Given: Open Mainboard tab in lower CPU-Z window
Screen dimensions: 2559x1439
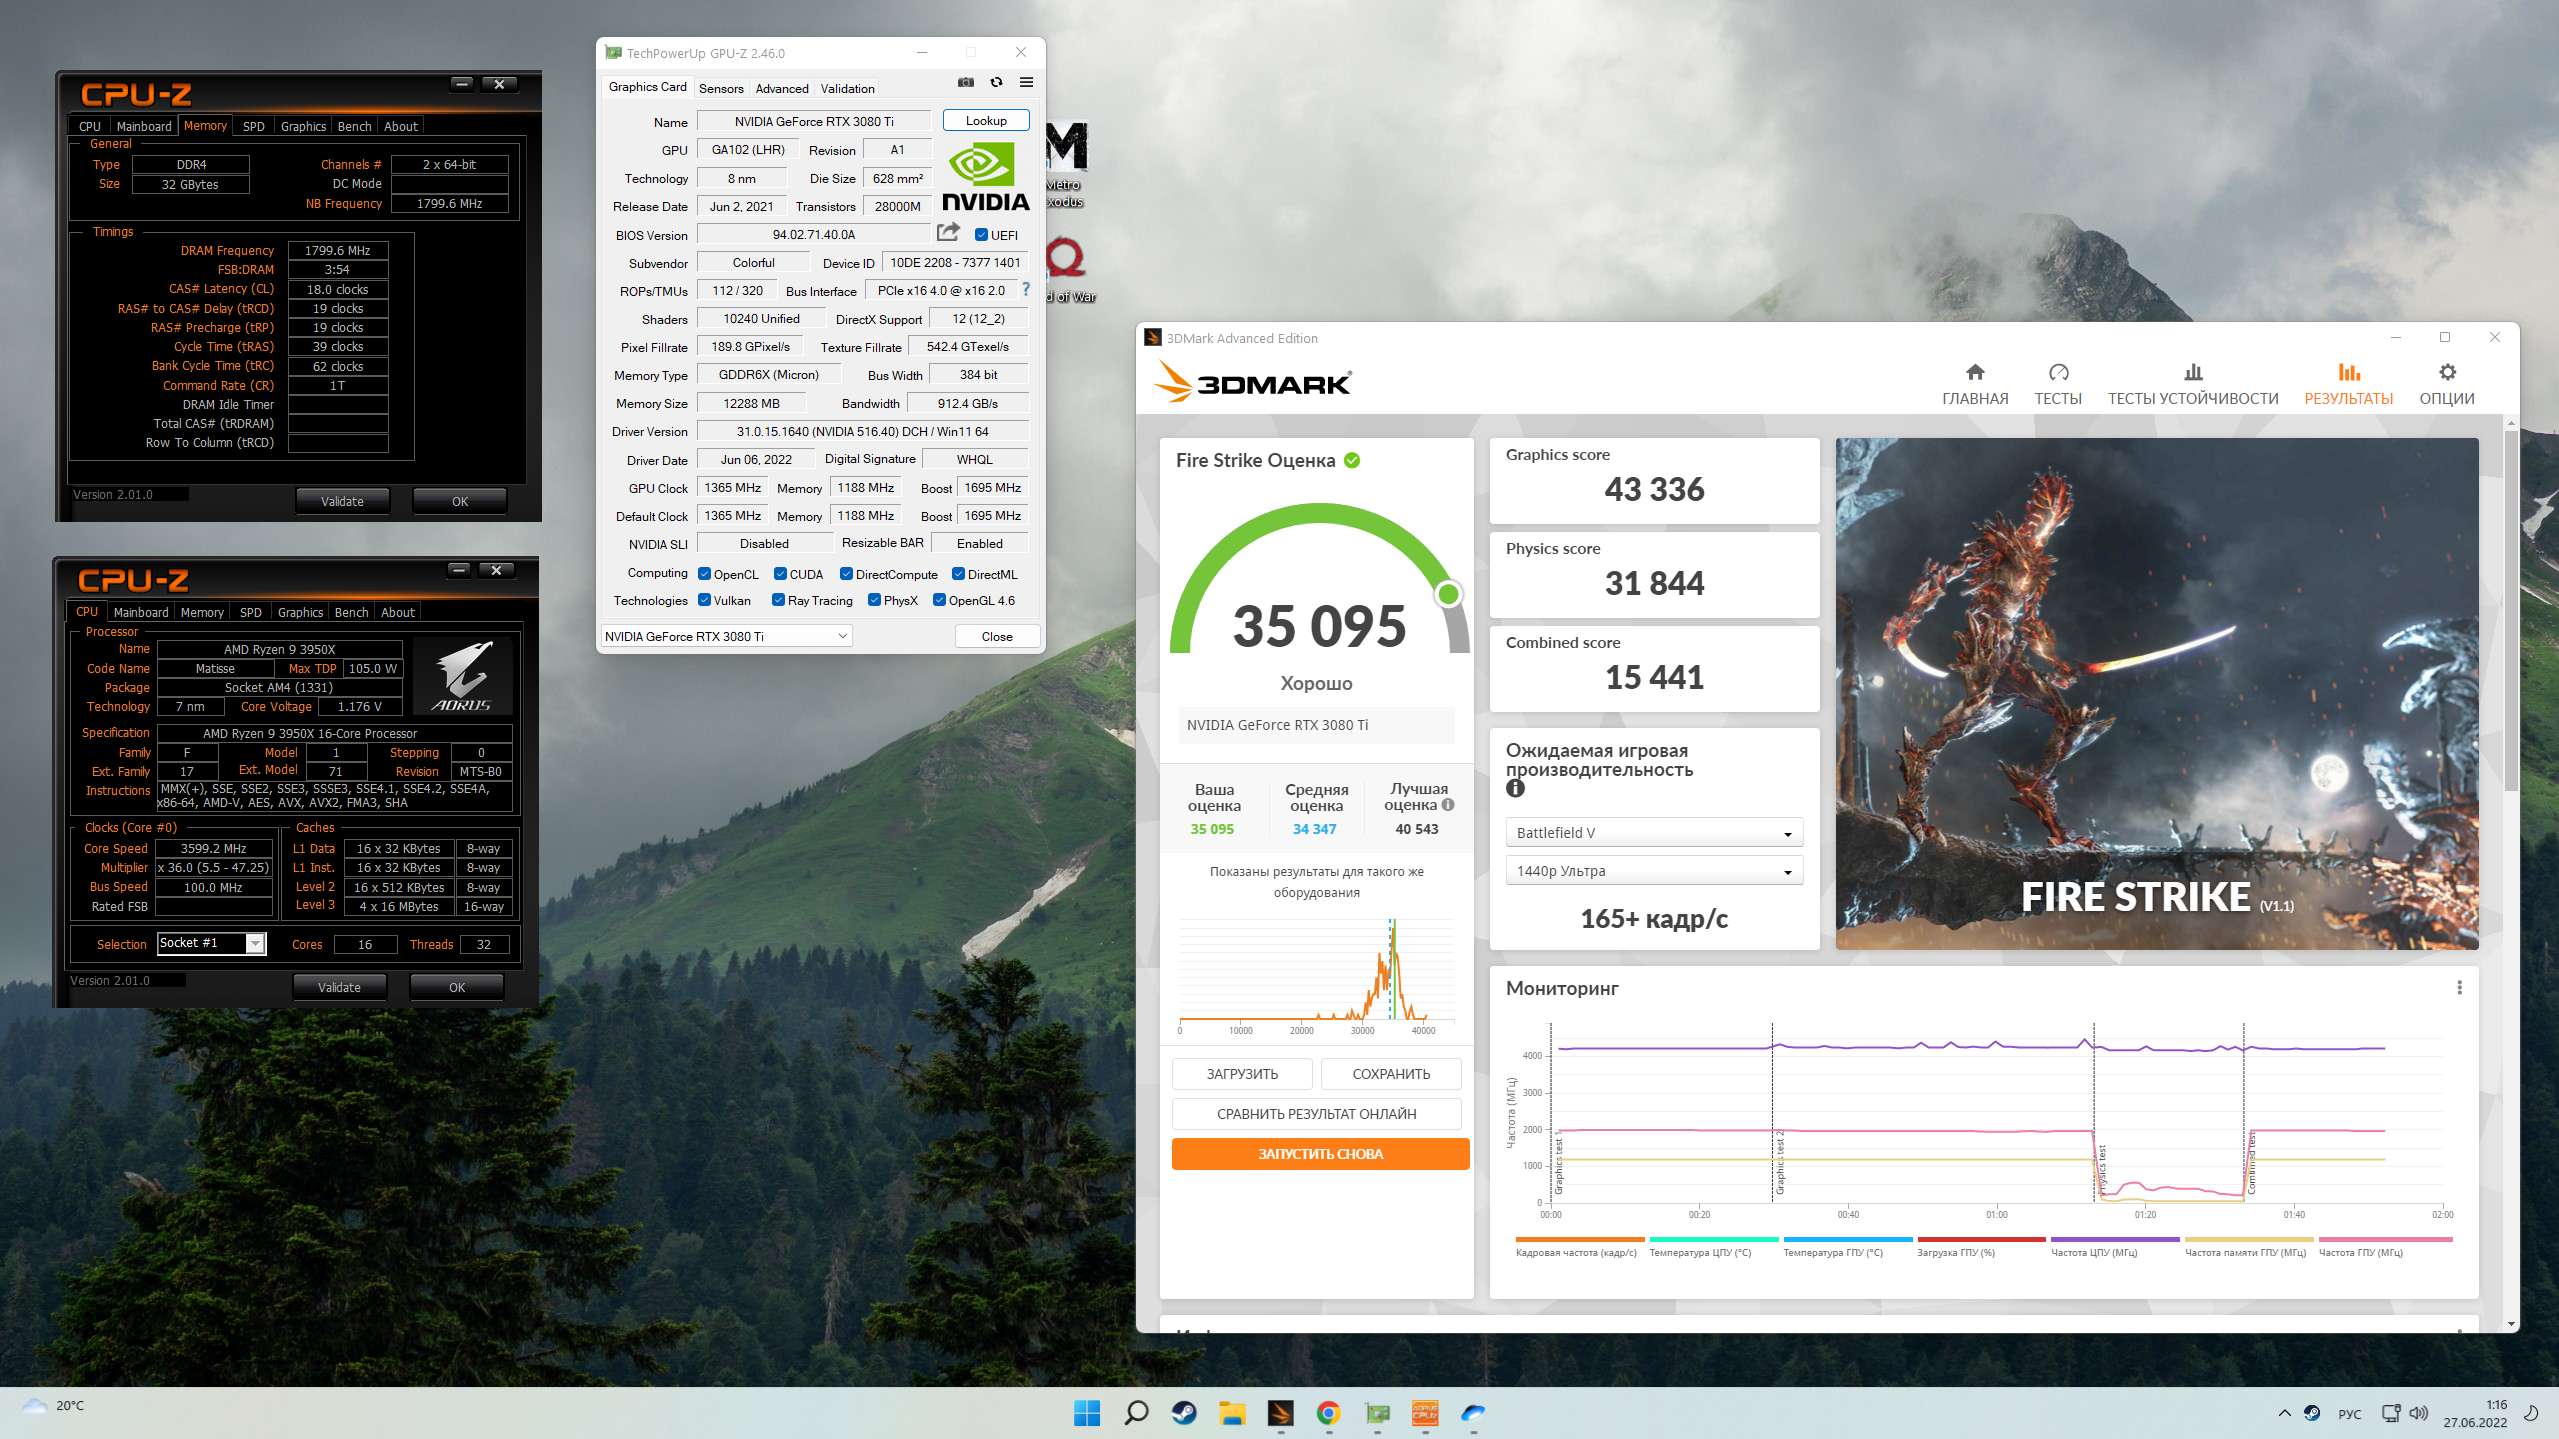Looking at the screenshot, I should point(141,612).
